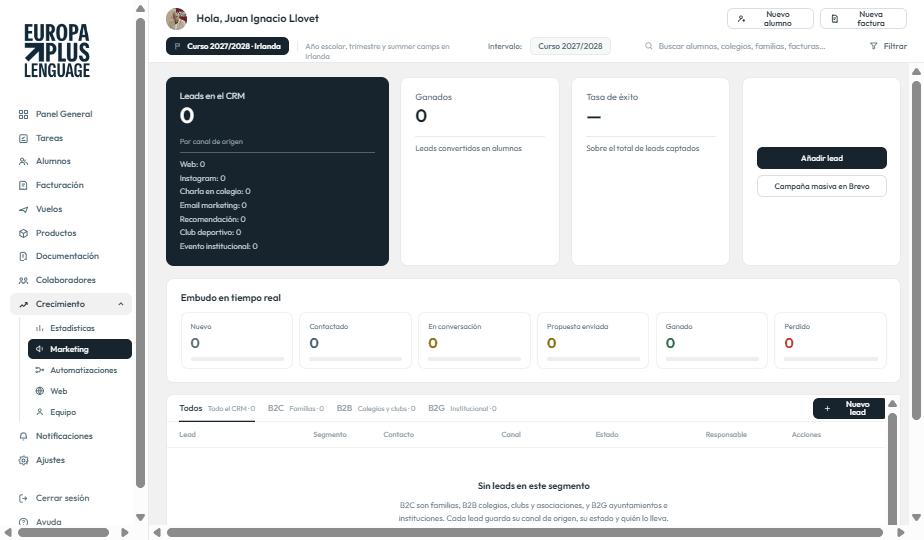Image resolution: width=924 pixels, height=540 pixels.
Task: Click the Cerrar sesión link
Action: coord(62,498)
